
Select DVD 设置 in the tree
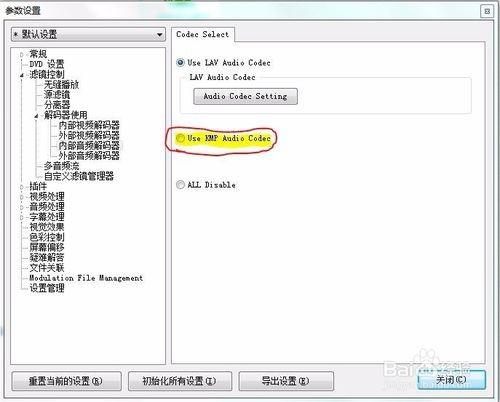point(47,64)
